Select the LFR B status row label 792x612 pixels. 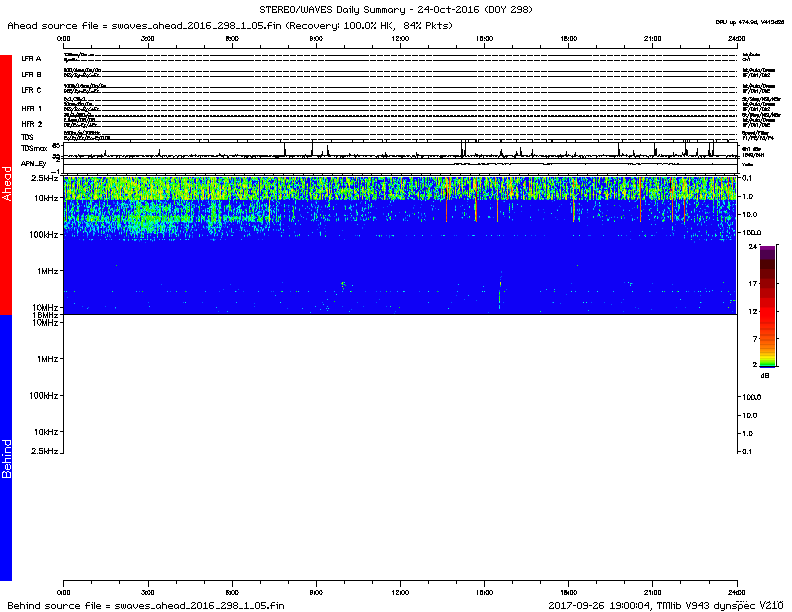(31, 74)
